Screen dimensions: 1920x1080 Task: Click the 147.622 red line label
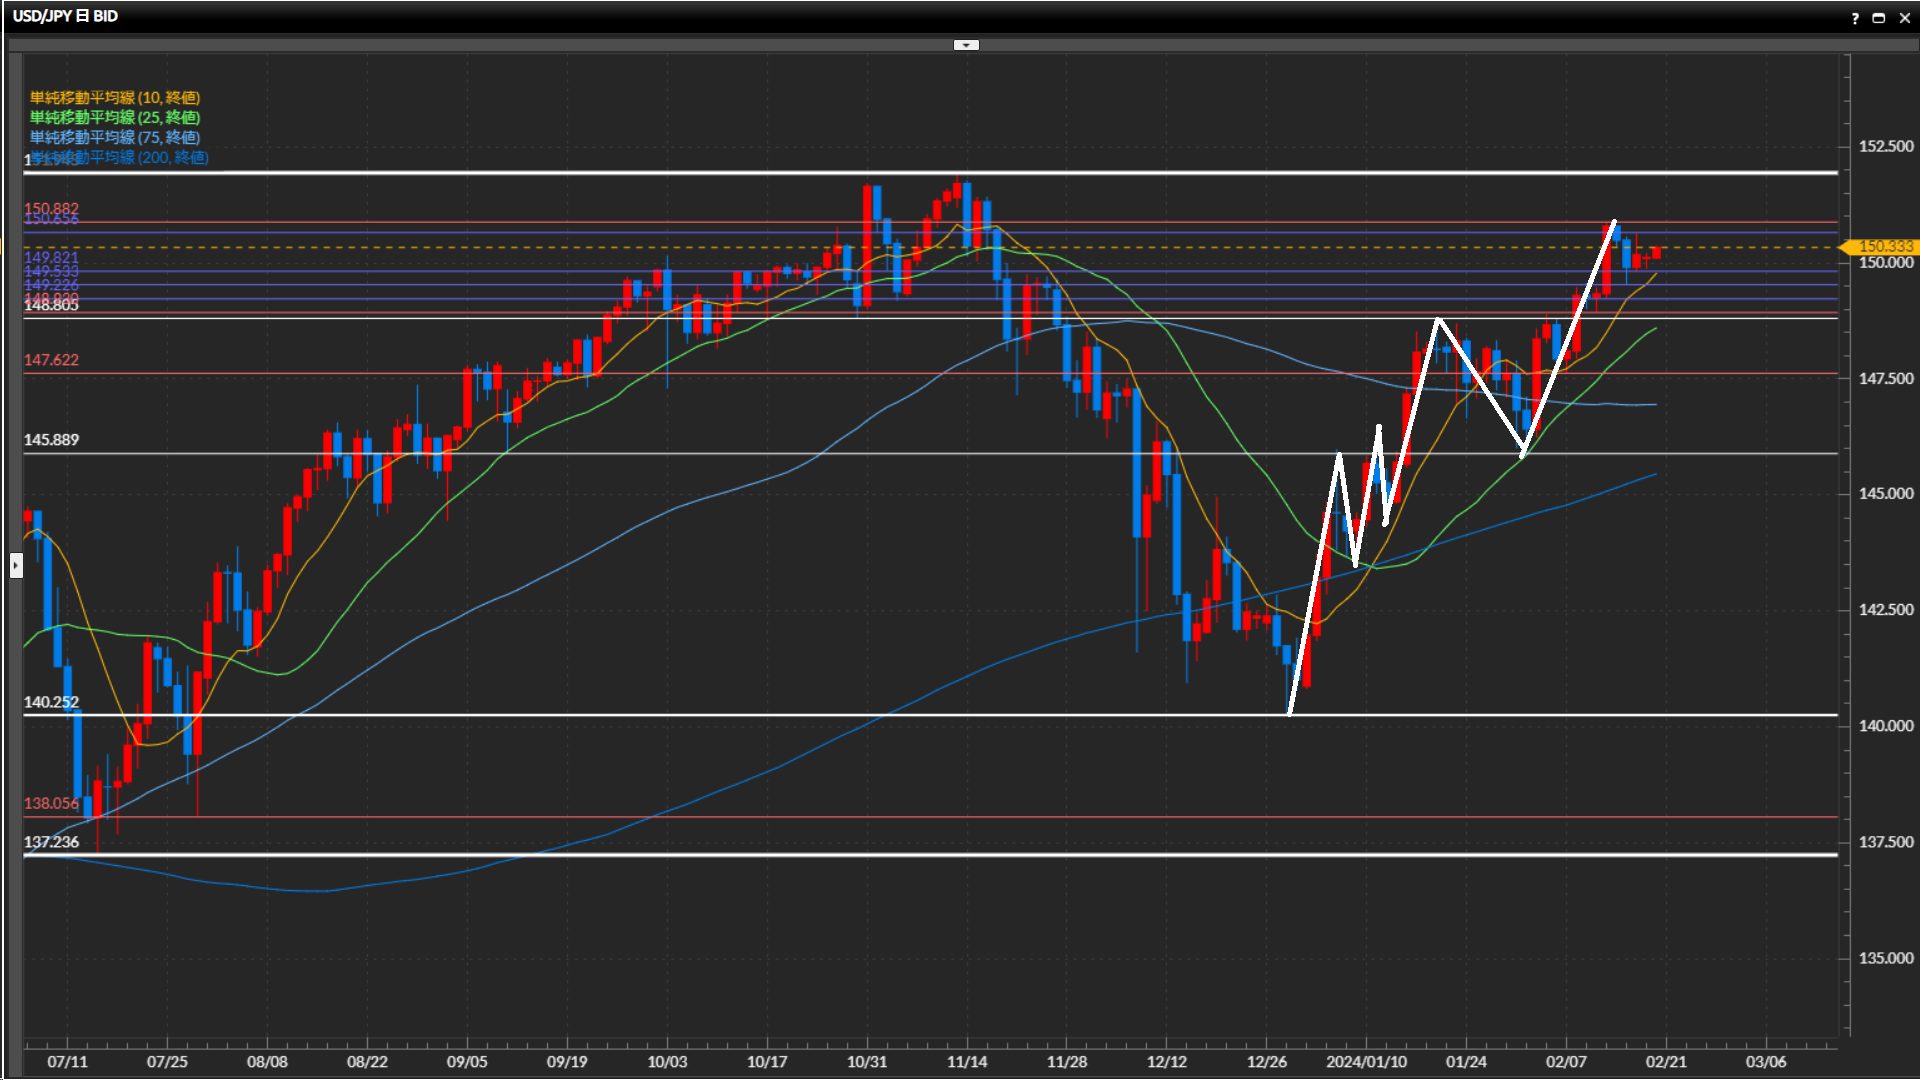[x=51, y=360]
